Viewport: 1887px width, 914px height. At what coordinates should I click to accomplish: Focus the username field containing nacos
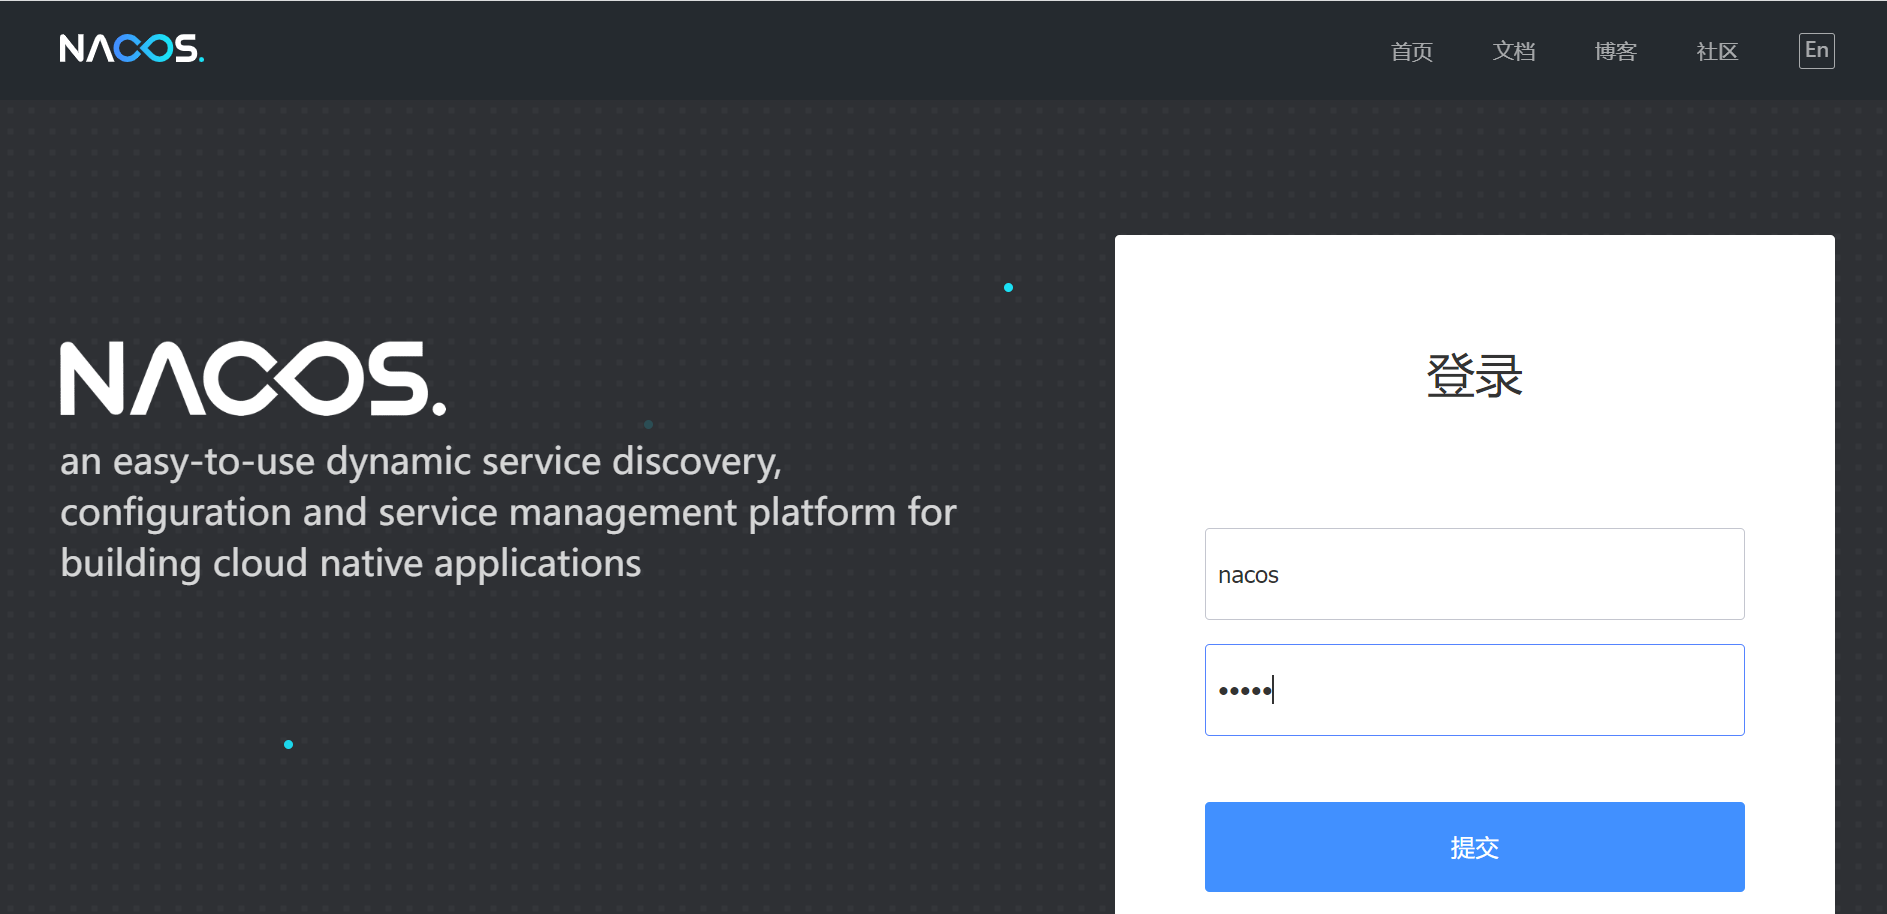(x=1474, y=574)
